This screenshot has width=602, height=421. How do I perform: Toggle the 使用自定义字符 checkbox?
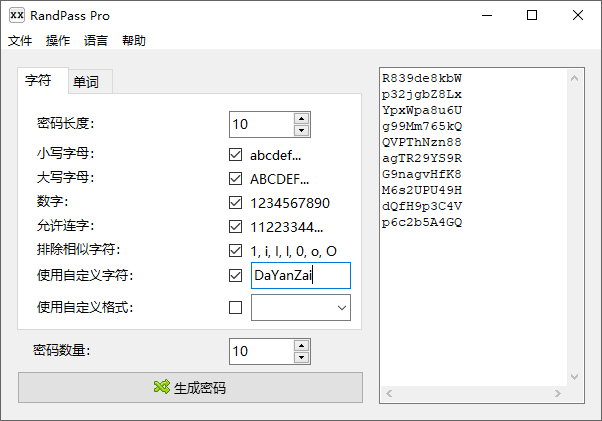(235, 275)
